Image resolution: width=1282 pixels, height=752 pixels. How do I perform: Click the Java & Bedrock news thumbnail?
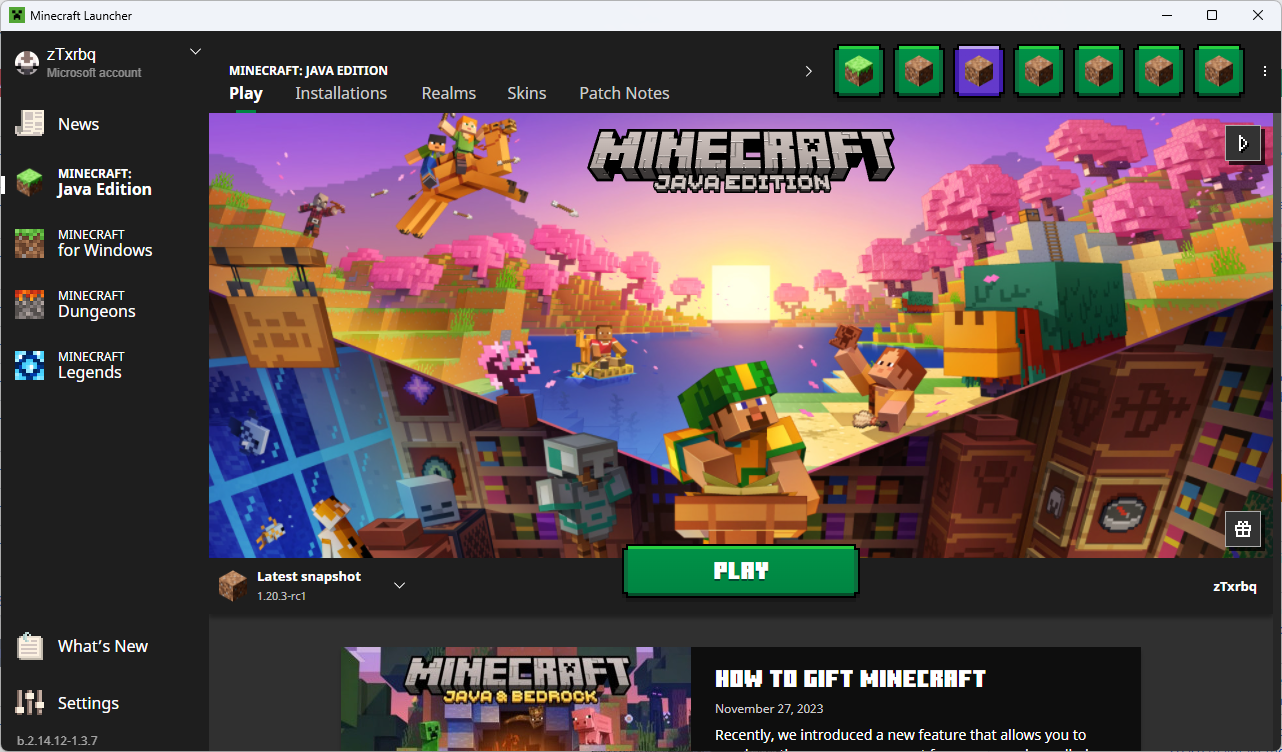pos(516,699)
